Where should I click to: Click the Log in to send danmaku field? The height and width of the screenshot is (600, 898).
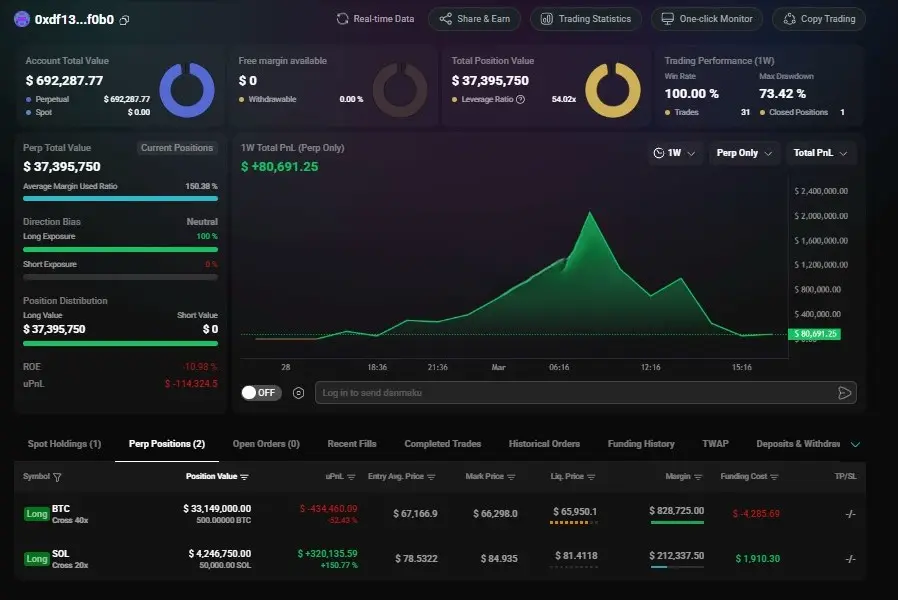(585, 393)
